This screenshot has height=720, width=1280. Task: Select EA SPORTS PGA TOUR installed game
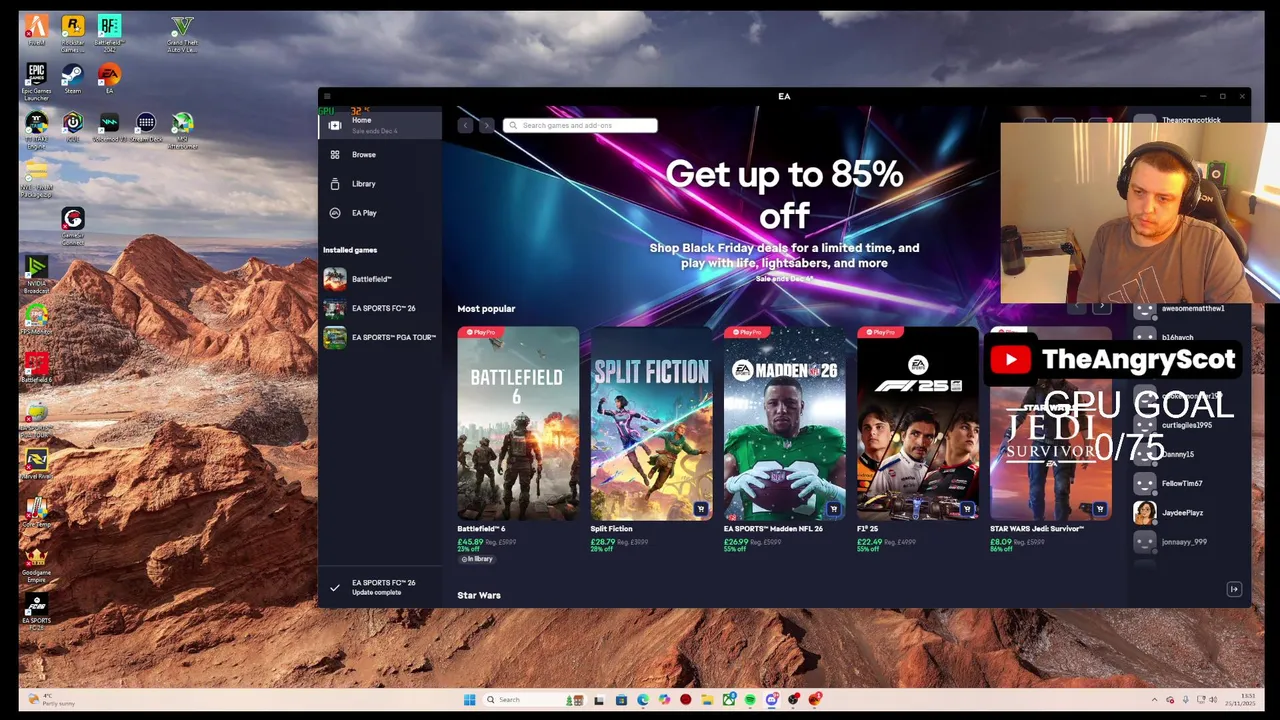click(x=380, y=337)
